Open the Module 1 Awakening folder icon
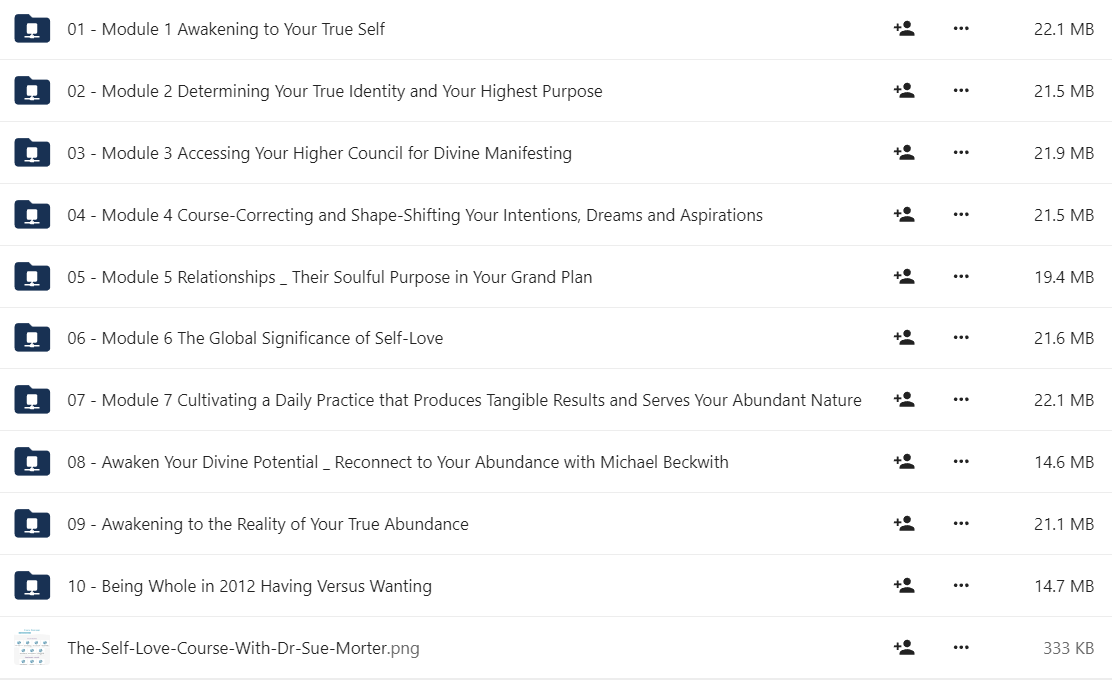 click(x=32, y=29)
